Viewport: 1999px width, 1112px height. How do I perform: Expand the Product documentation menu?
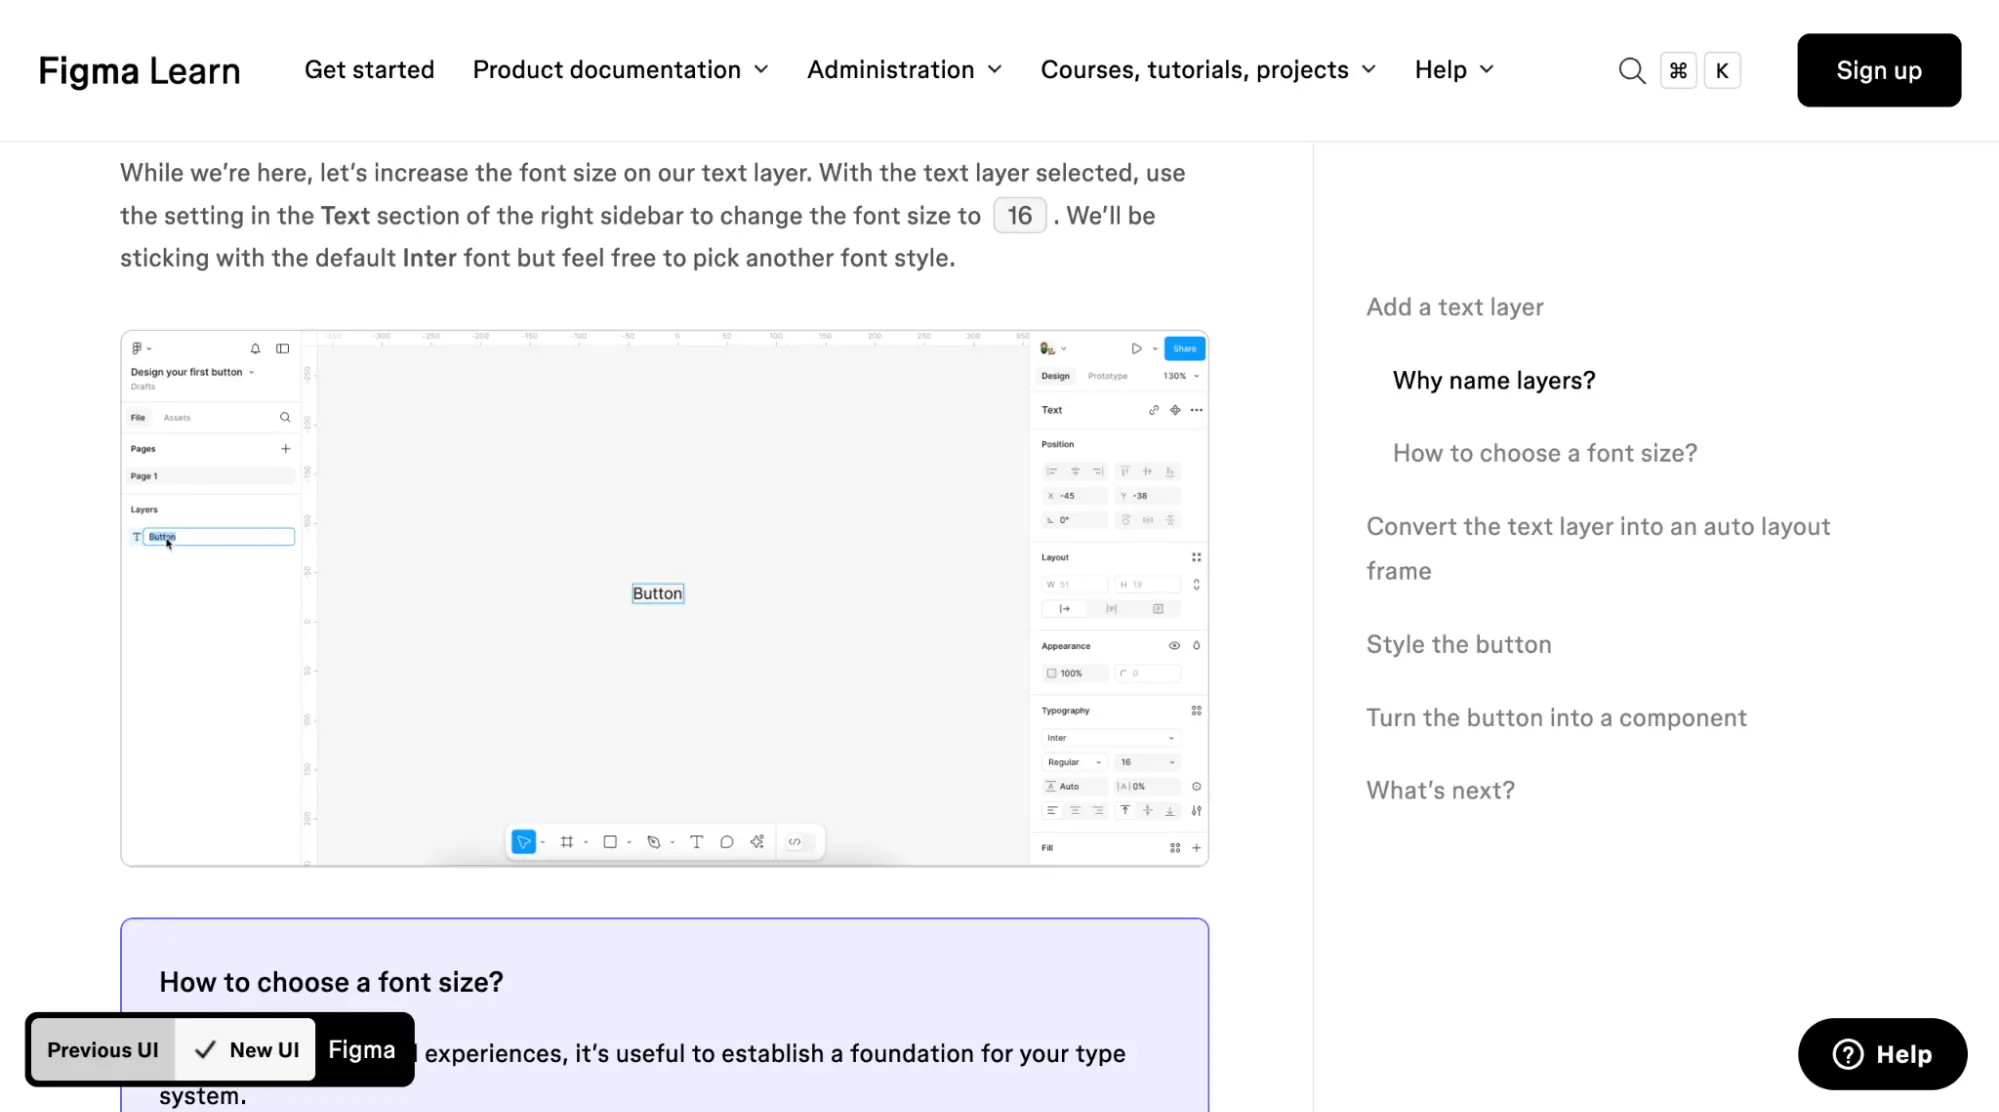coord(621,70)
